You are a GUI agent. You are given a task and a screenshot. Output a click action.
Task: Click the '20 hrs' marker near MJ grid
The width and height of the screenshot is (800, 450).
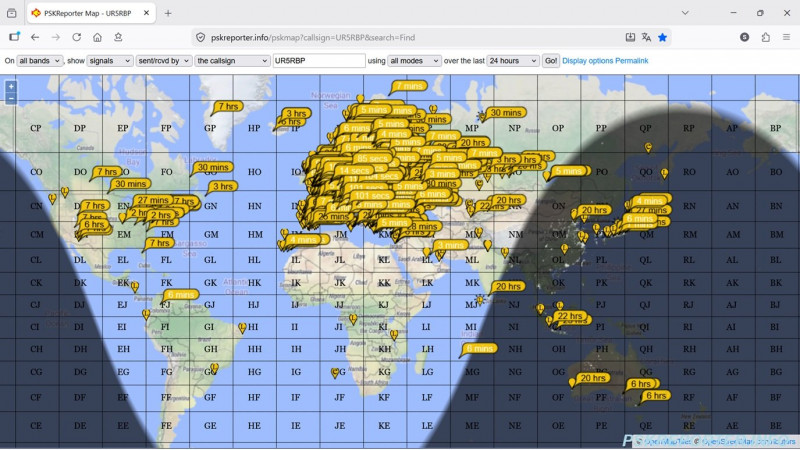(508, 286)
